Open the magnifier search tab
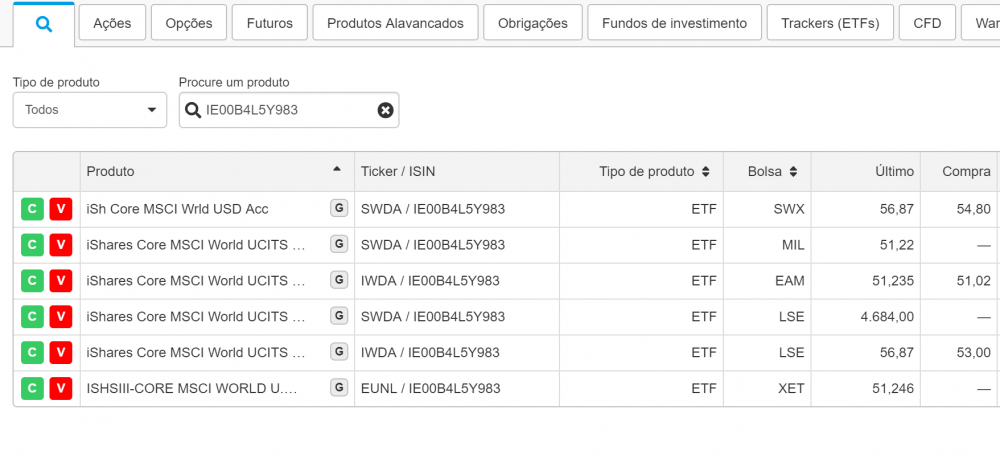The image size is (1000, 462). pyautogui.click(x=43, y=24)
